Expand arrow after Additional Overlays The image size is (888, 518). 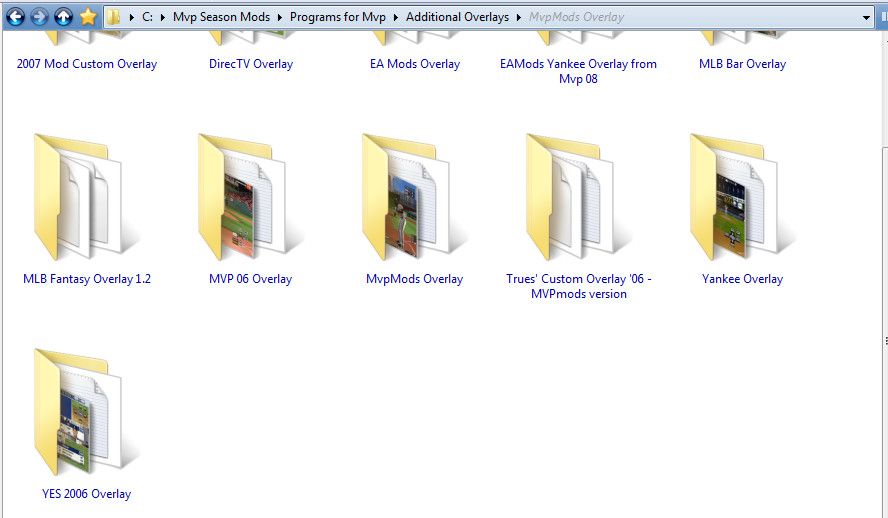click(518, 18)
